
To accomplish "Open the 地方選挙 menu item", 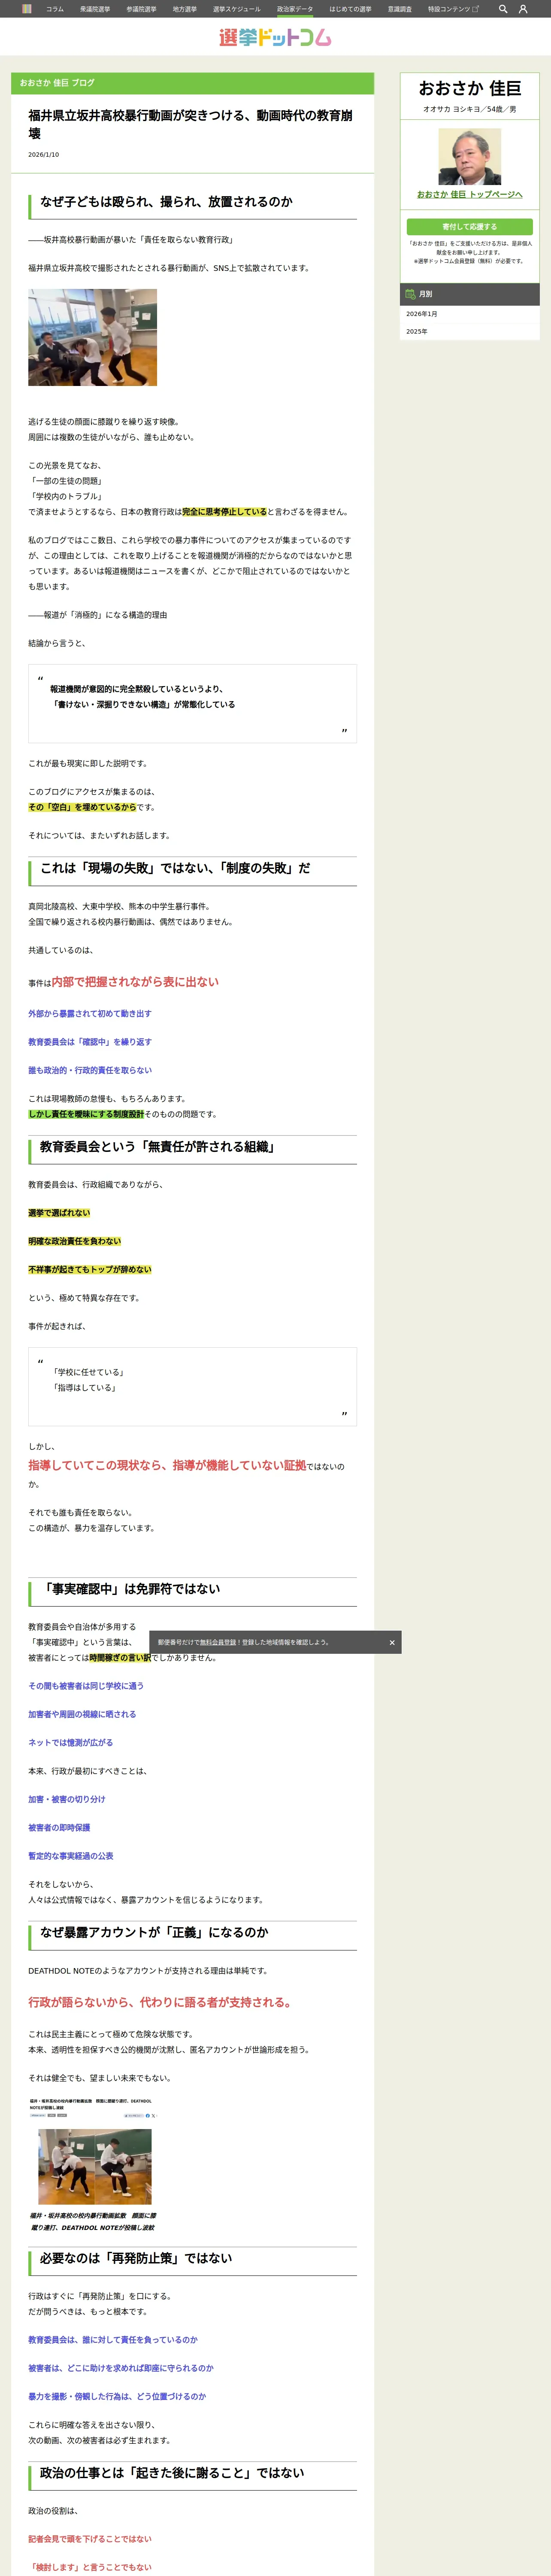I will point(185,9).
